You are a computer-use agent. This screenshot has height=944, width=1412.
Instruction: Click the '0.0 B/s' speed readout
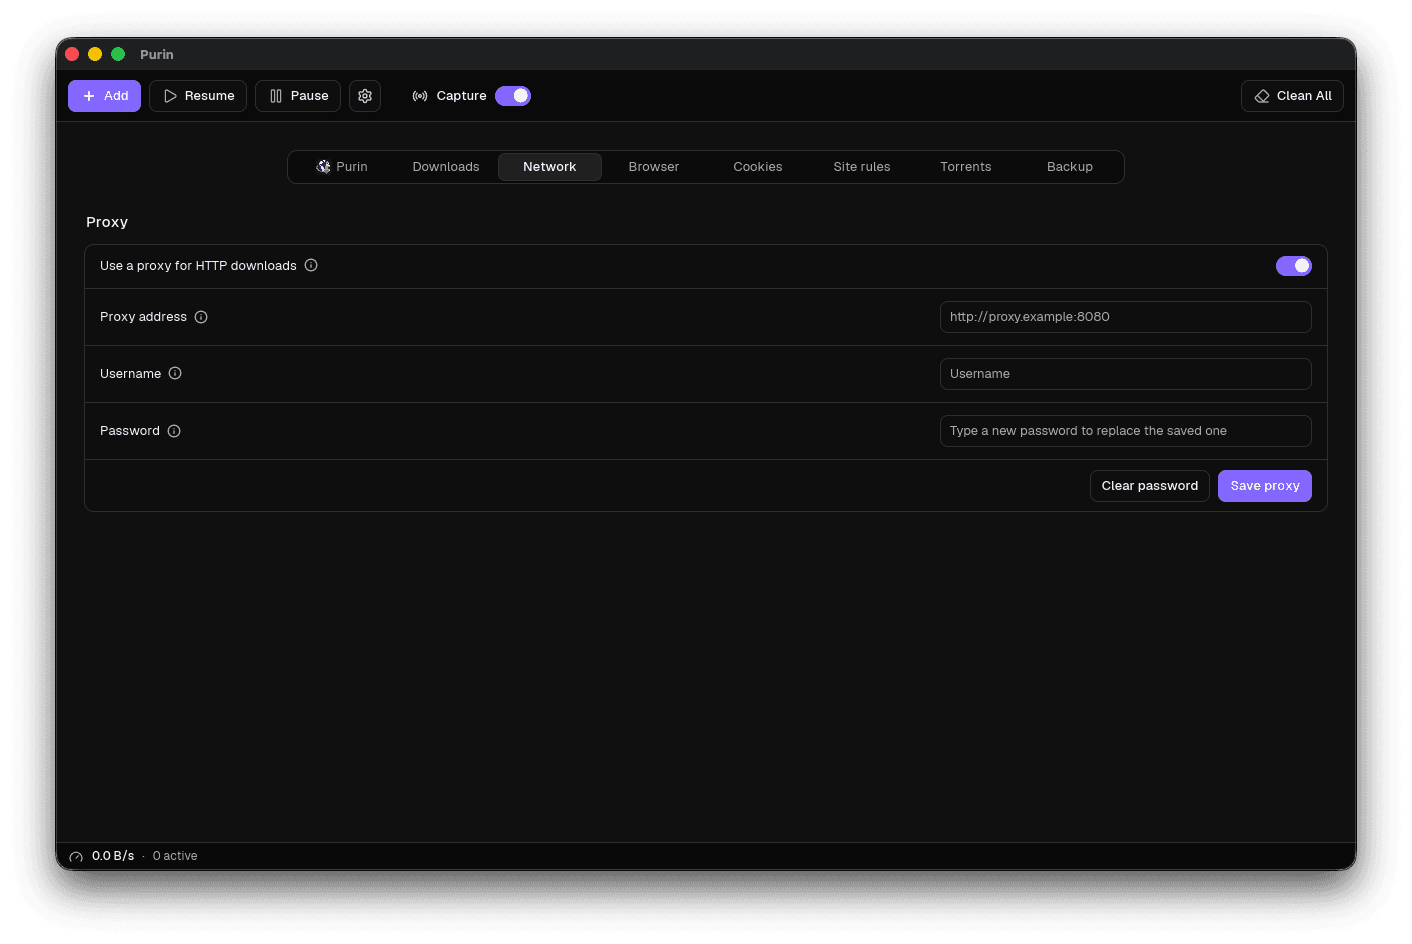click(x=113, y=856)
